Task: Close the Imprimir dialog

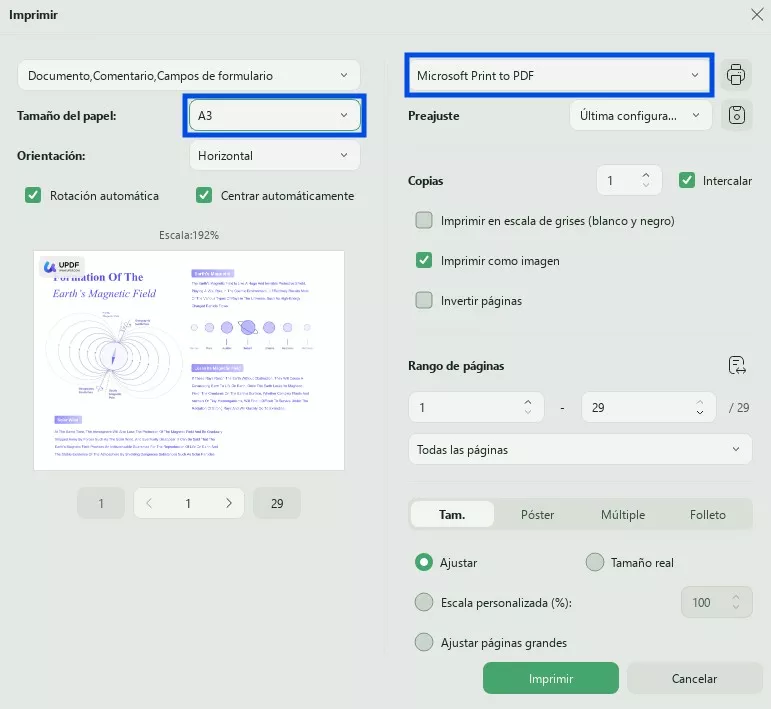Action: coord(757,14)
